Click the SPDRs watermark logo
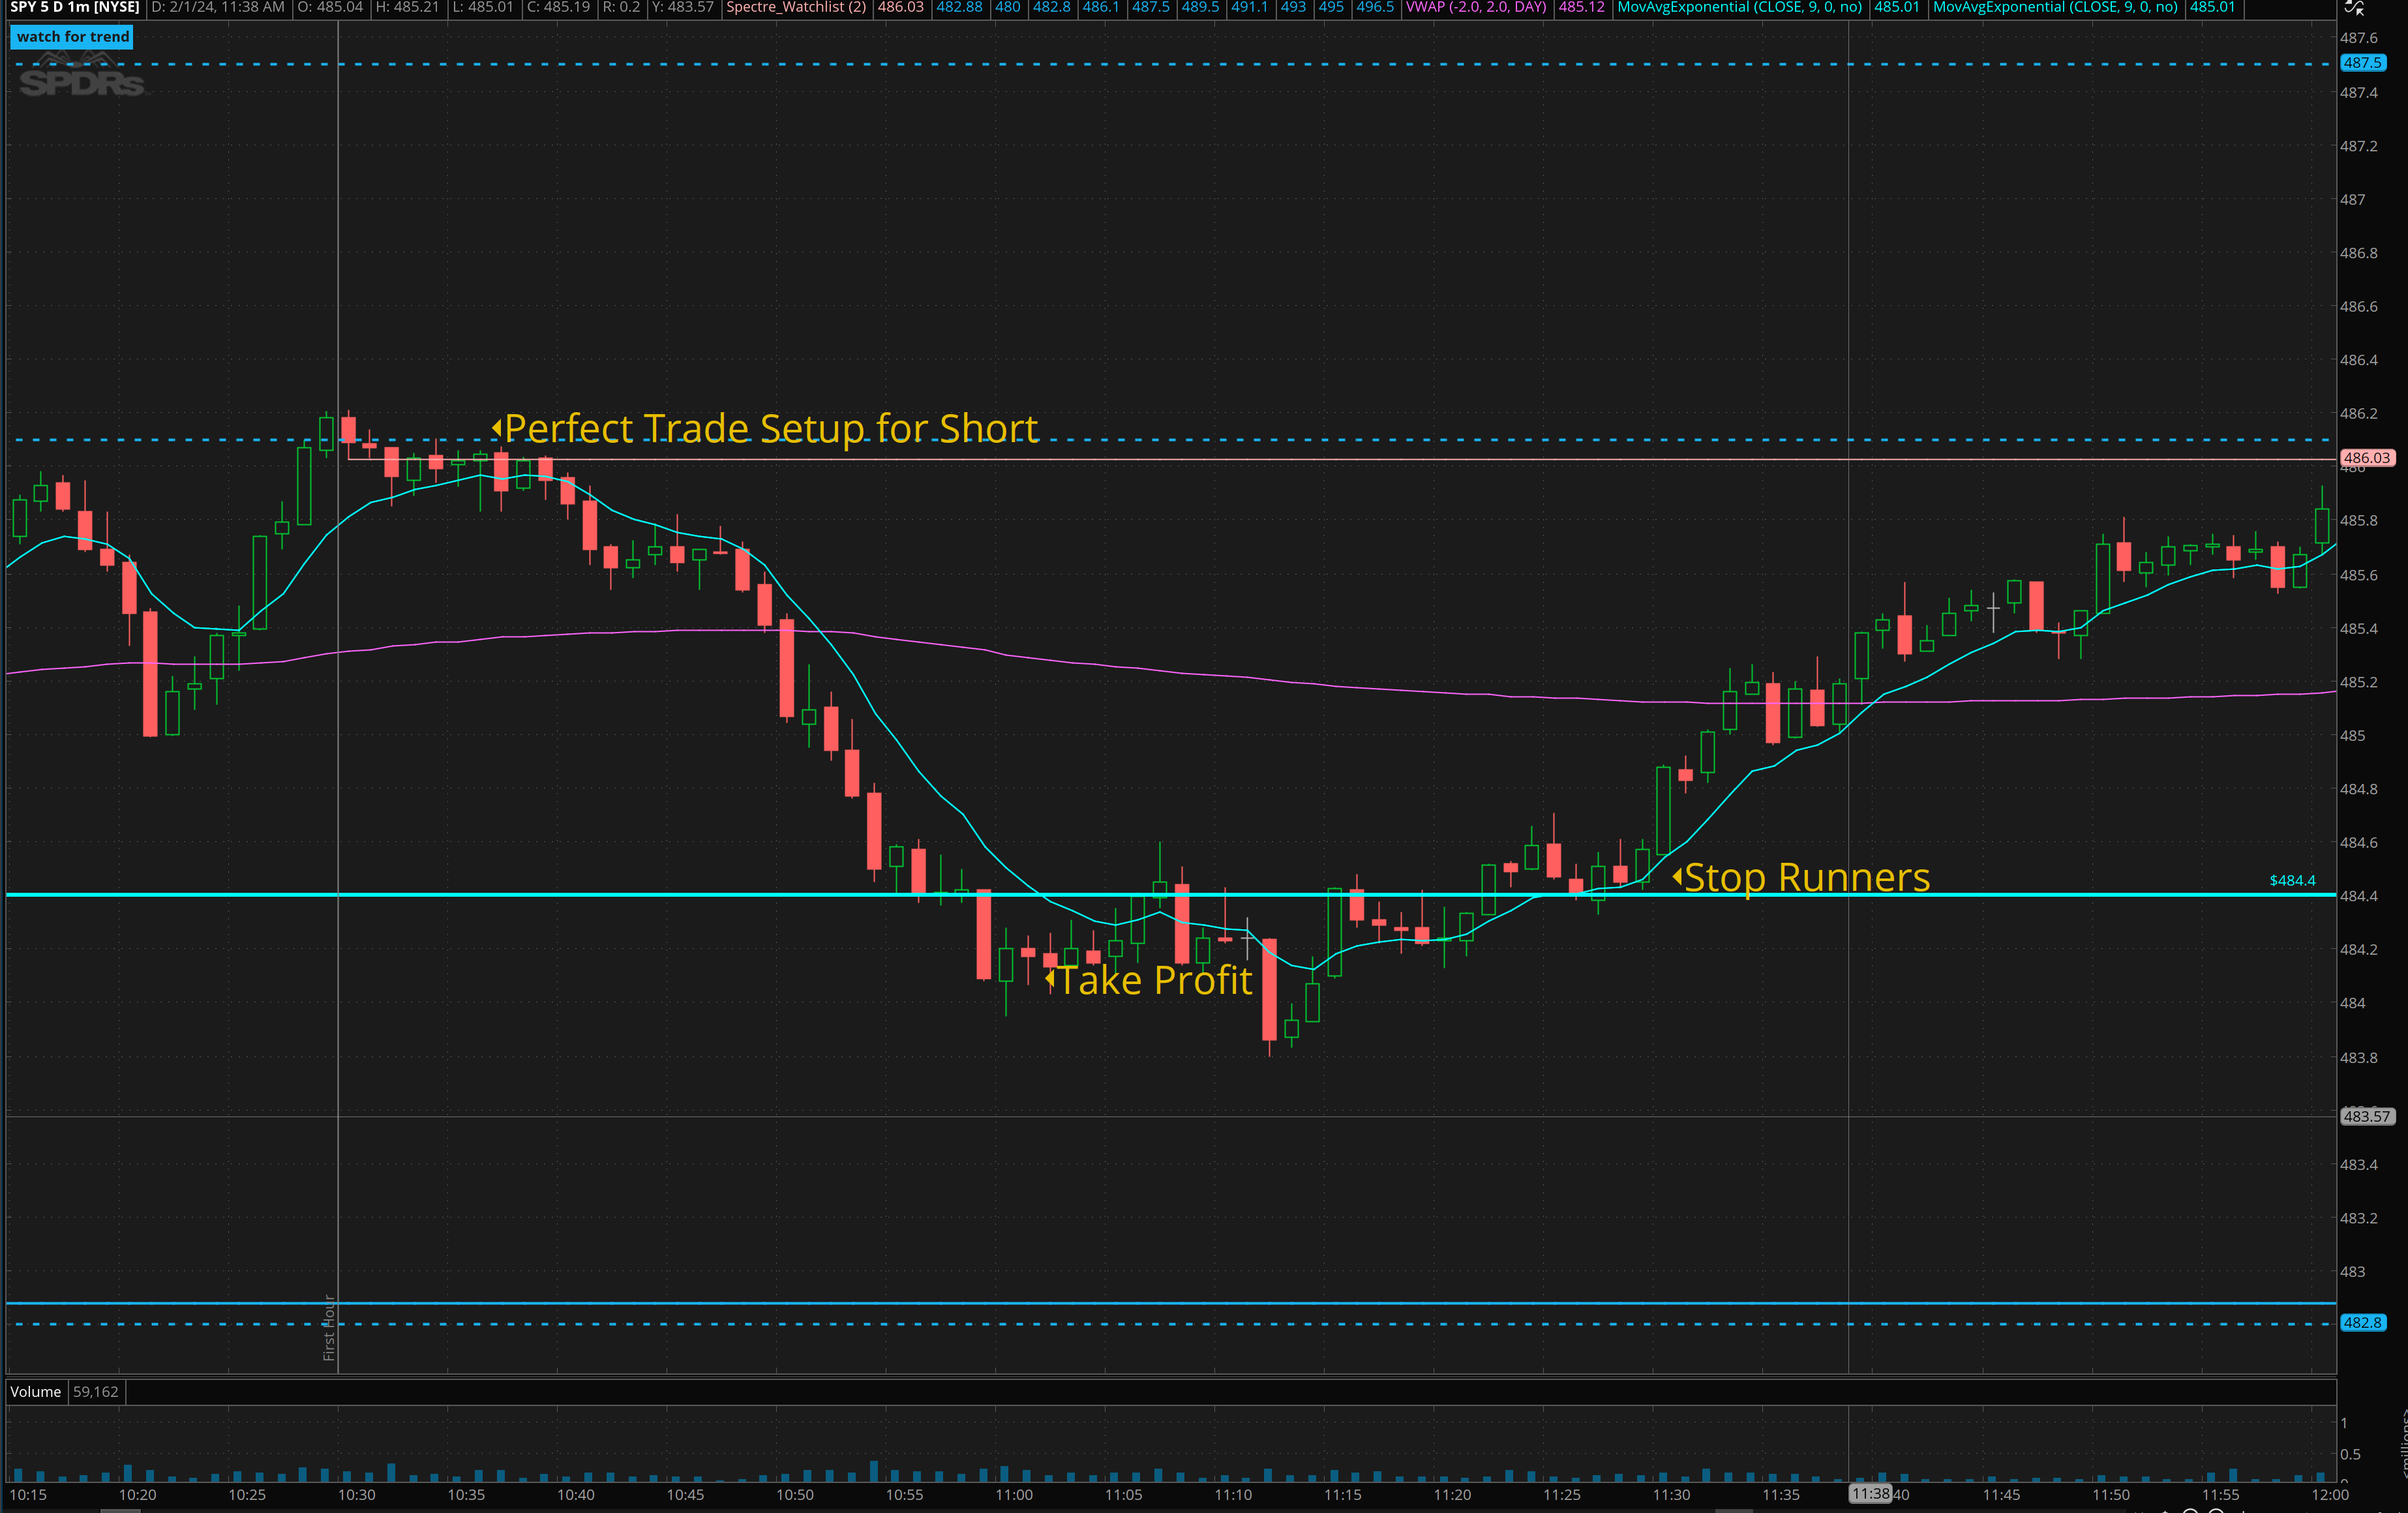The image size is (2408, 1513). [x=82, y=82]
